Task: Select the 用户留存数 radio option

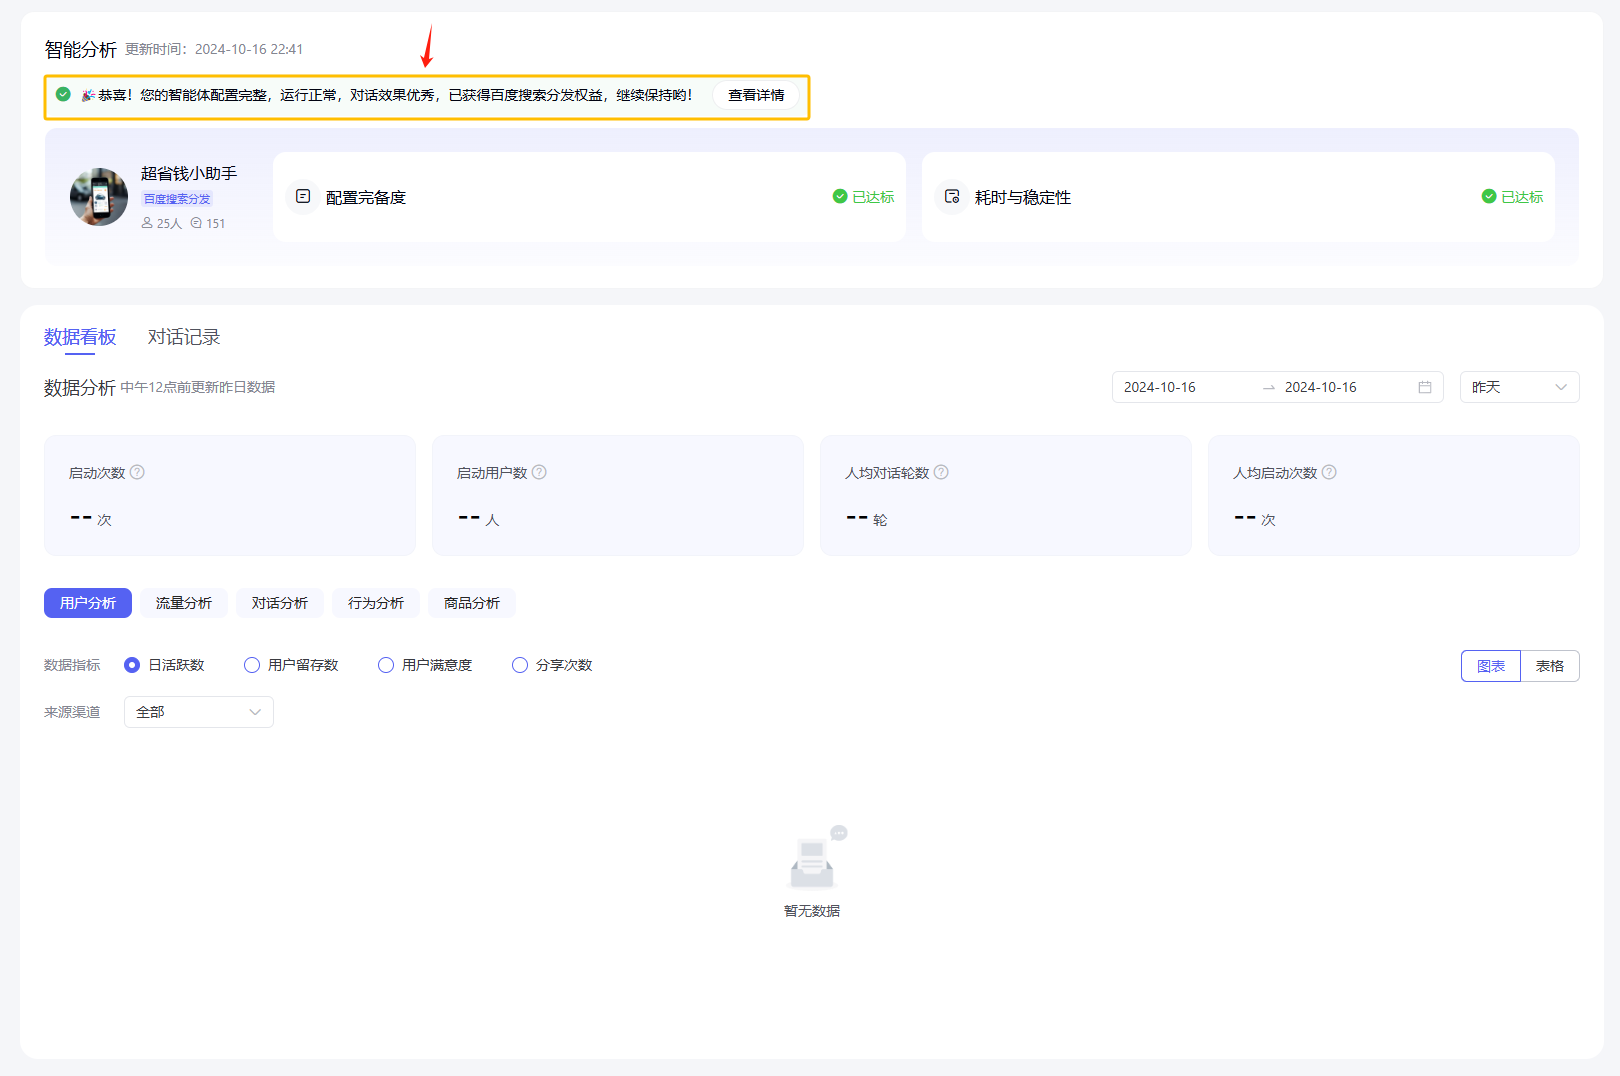Action: click(252, 665)
